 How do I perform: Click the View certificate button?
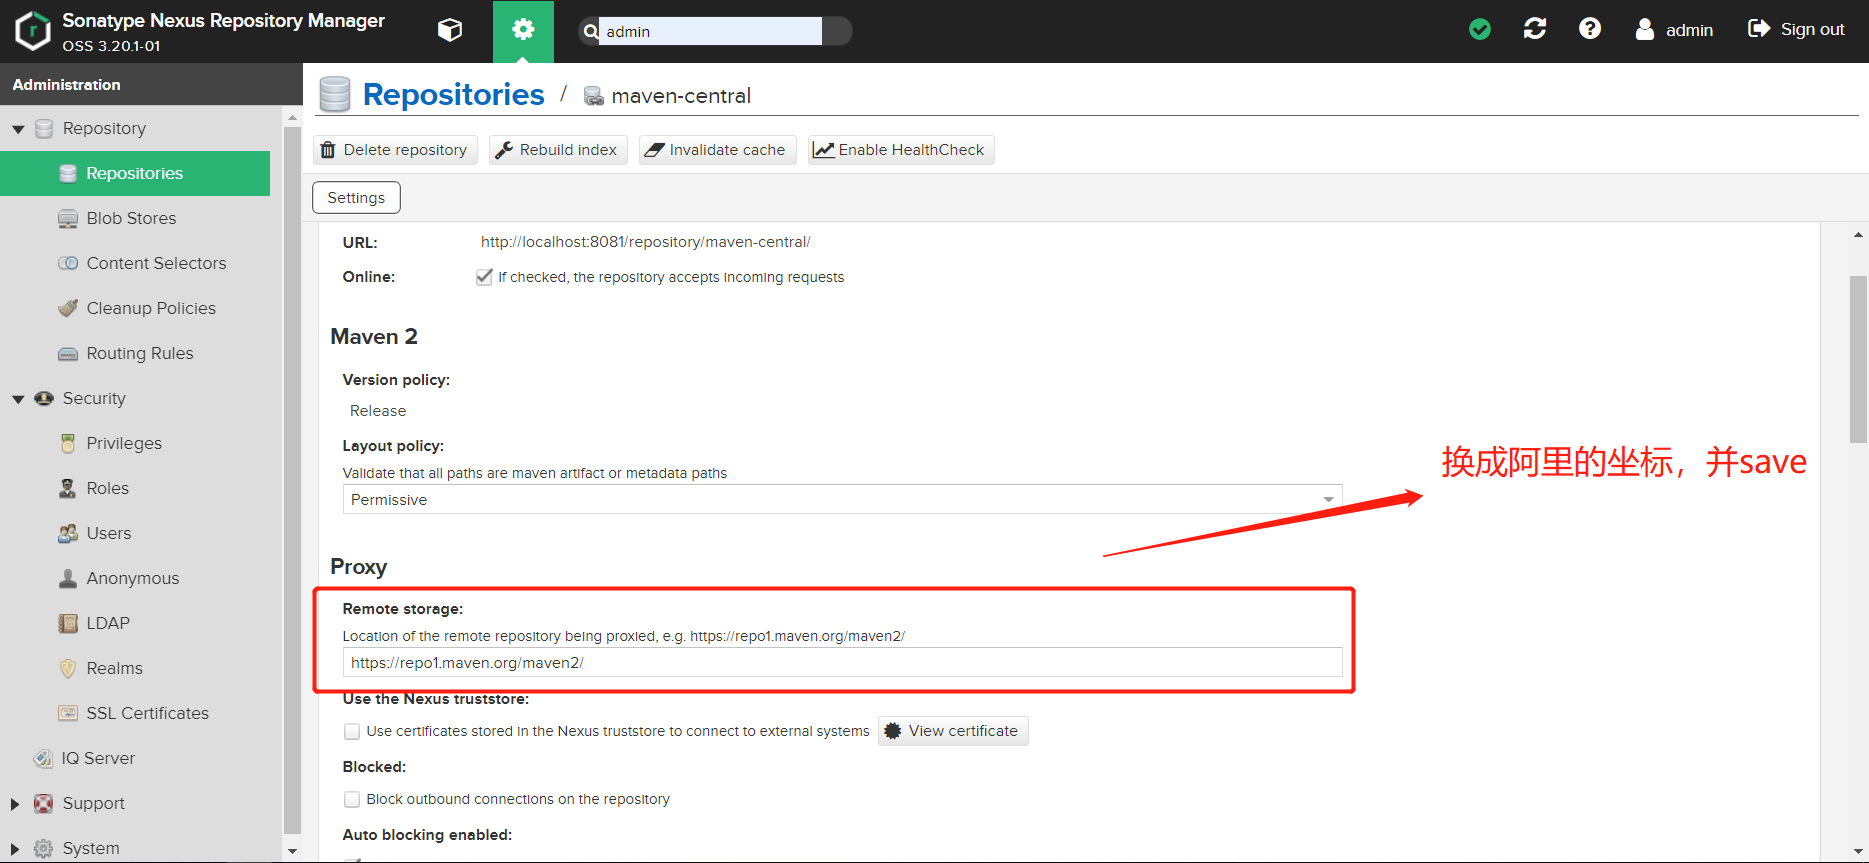tap(953, 731)
